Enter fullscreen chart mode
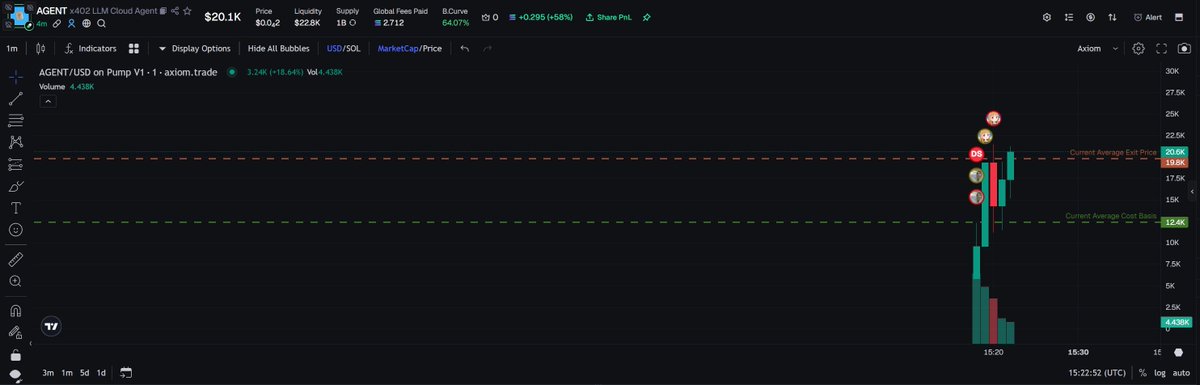1200x385 pixels. point(1162,48)
